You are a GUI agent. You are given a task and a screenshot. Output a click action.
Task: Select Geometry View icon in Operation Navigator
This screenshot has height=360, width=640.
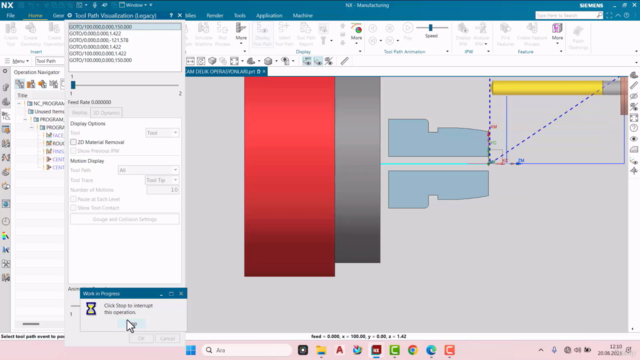(42, 84)
